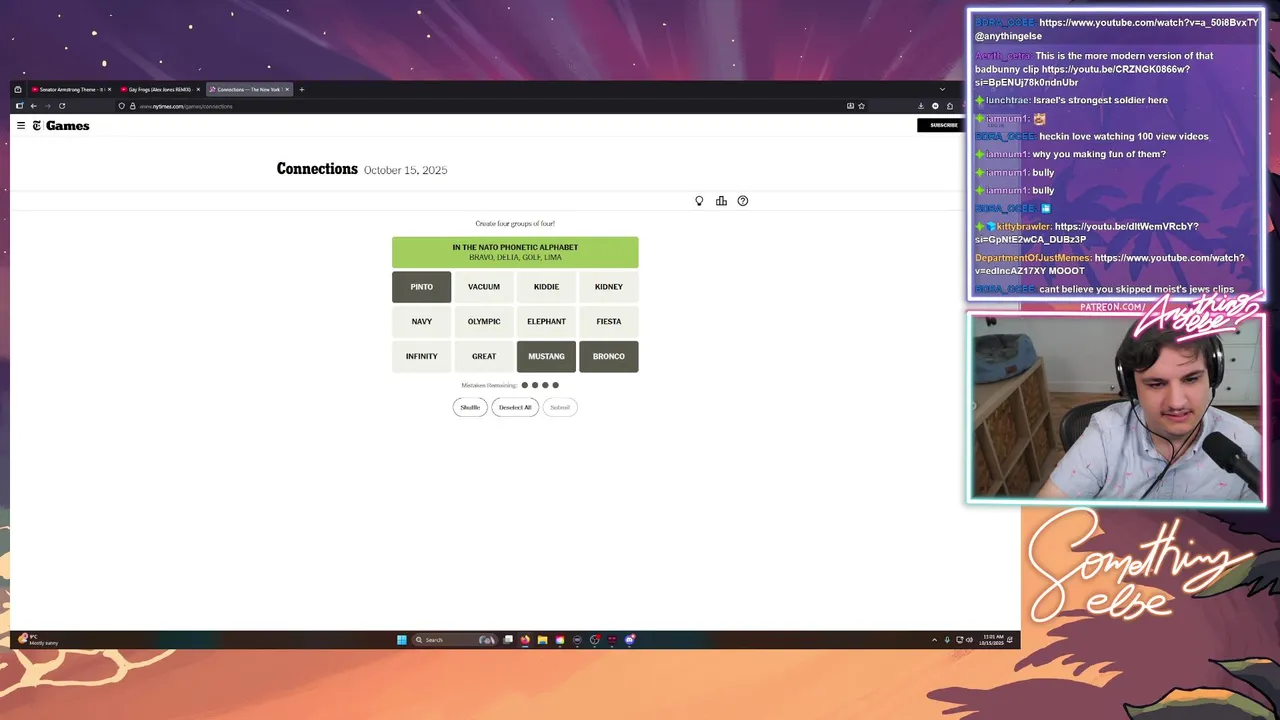Expand the list all tabs chevron

point(942,89)
